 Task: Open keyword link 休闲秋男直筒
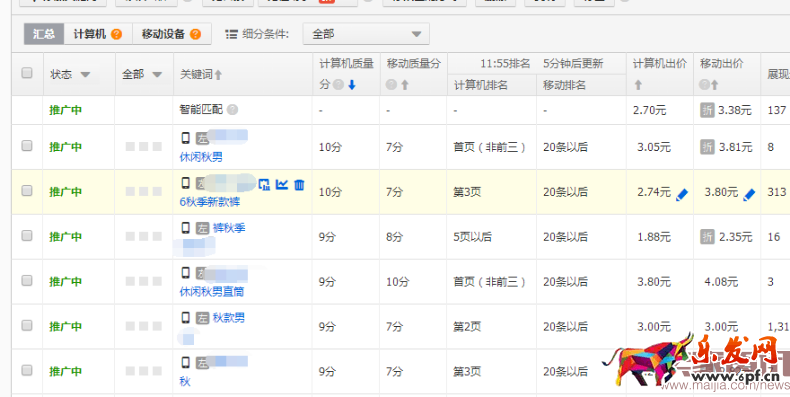pos(212,292)
